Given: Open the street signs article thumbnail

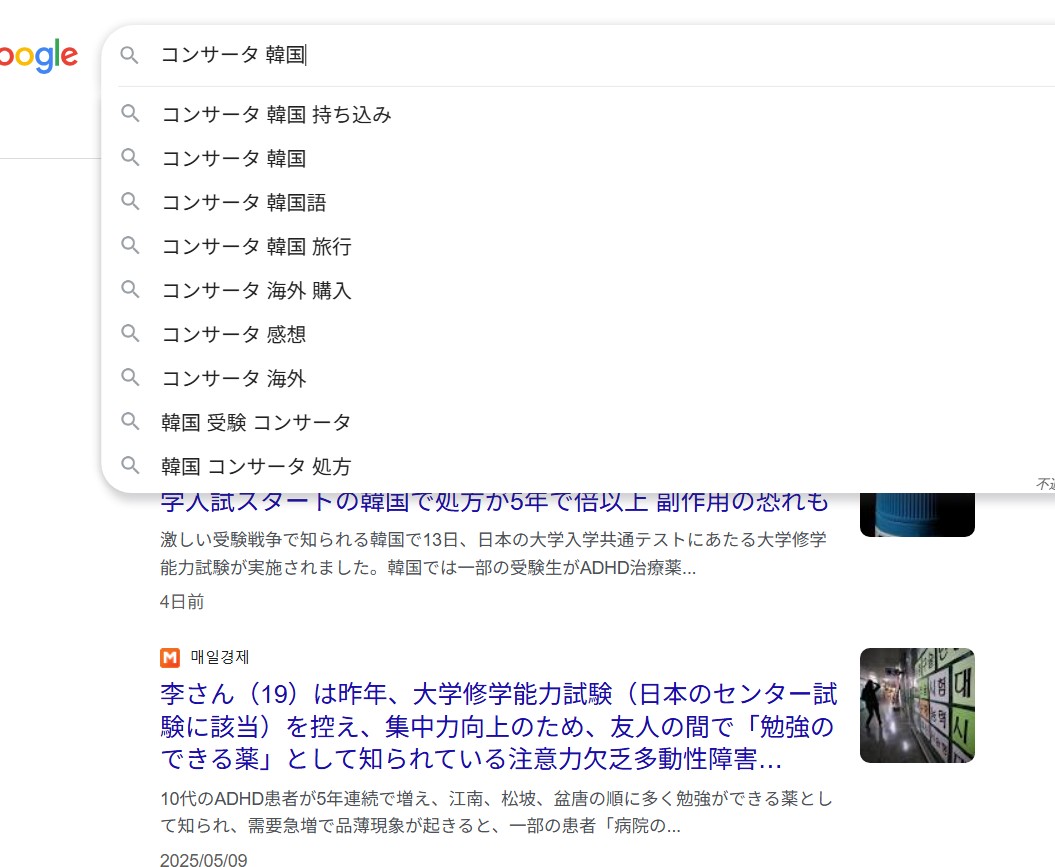Looking at the screenshot, I should 916,705.
